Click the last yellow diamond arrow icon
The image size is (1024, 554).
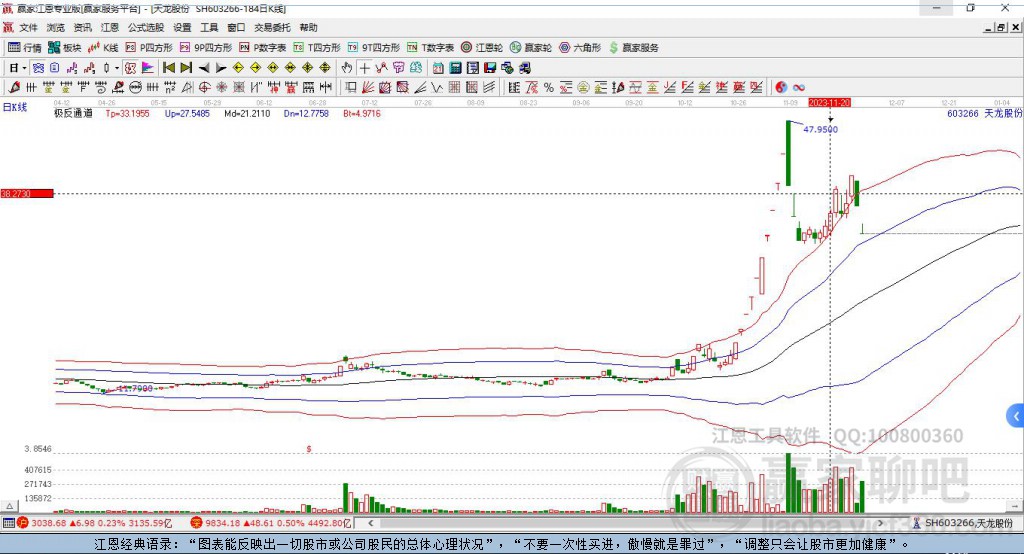coord(325,68)
